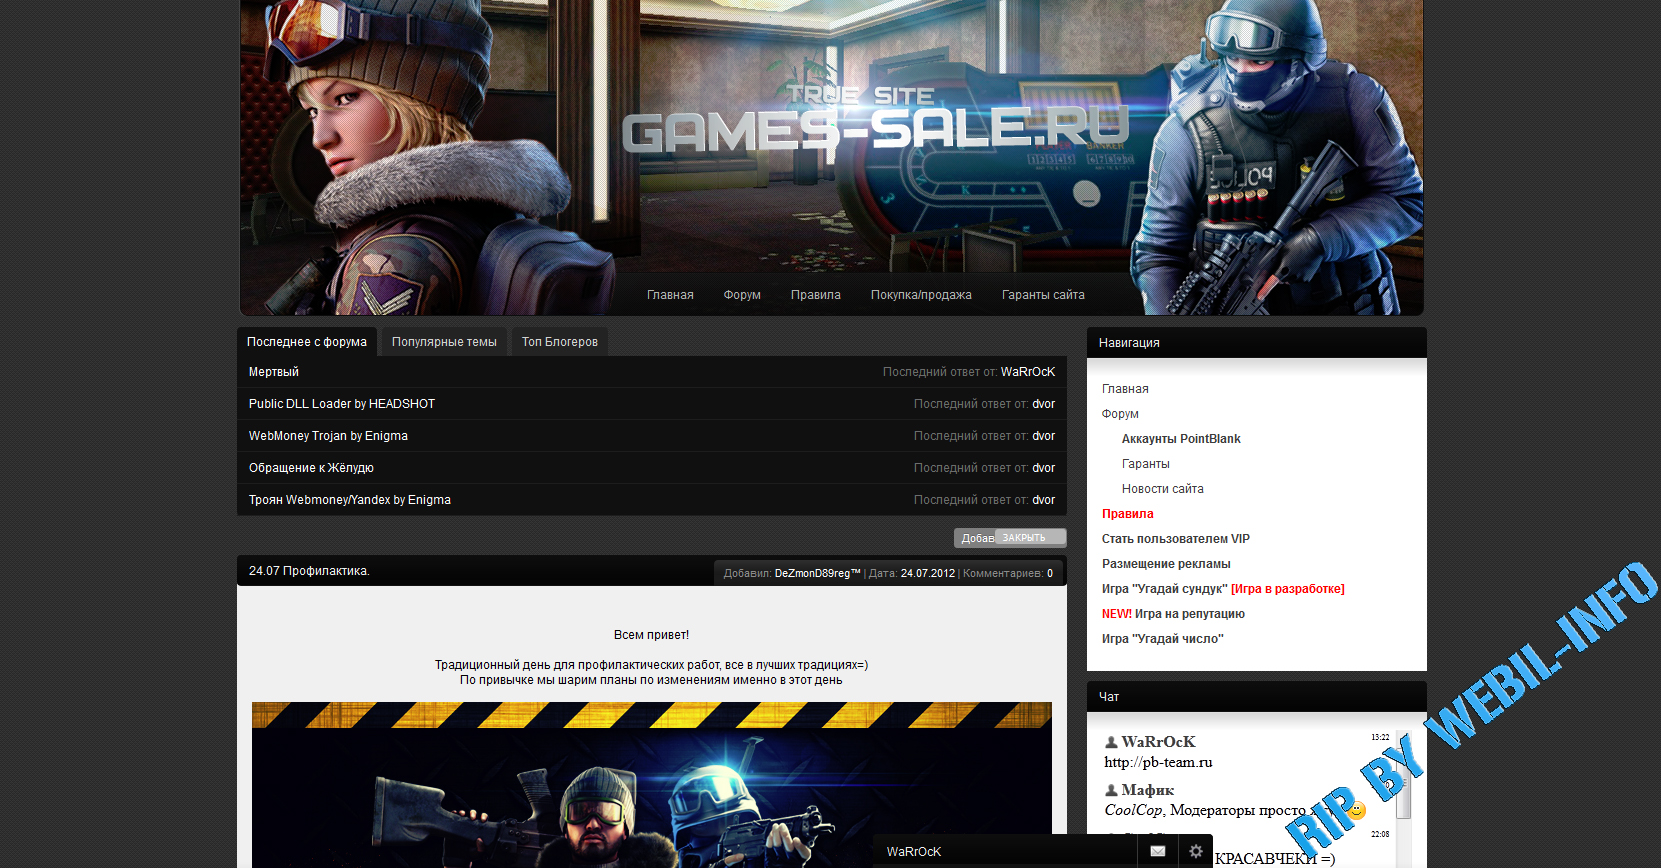
Task: Open the news title 24.07 Профилактика
Action: (309, 571)
